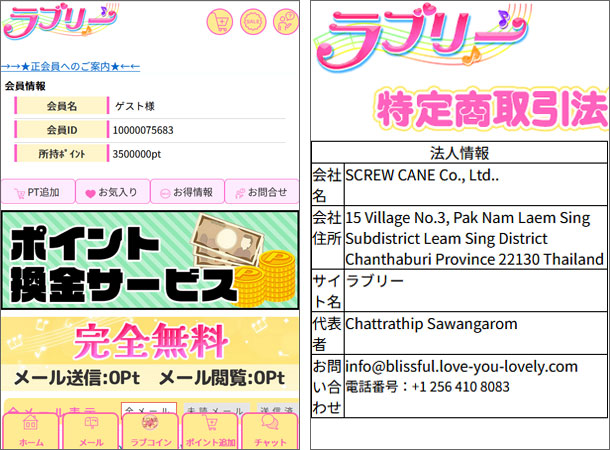Tap the ラブコイン bottom nav icon
Viewport: 610px width, 450px height.
click(x=150, y=431)
